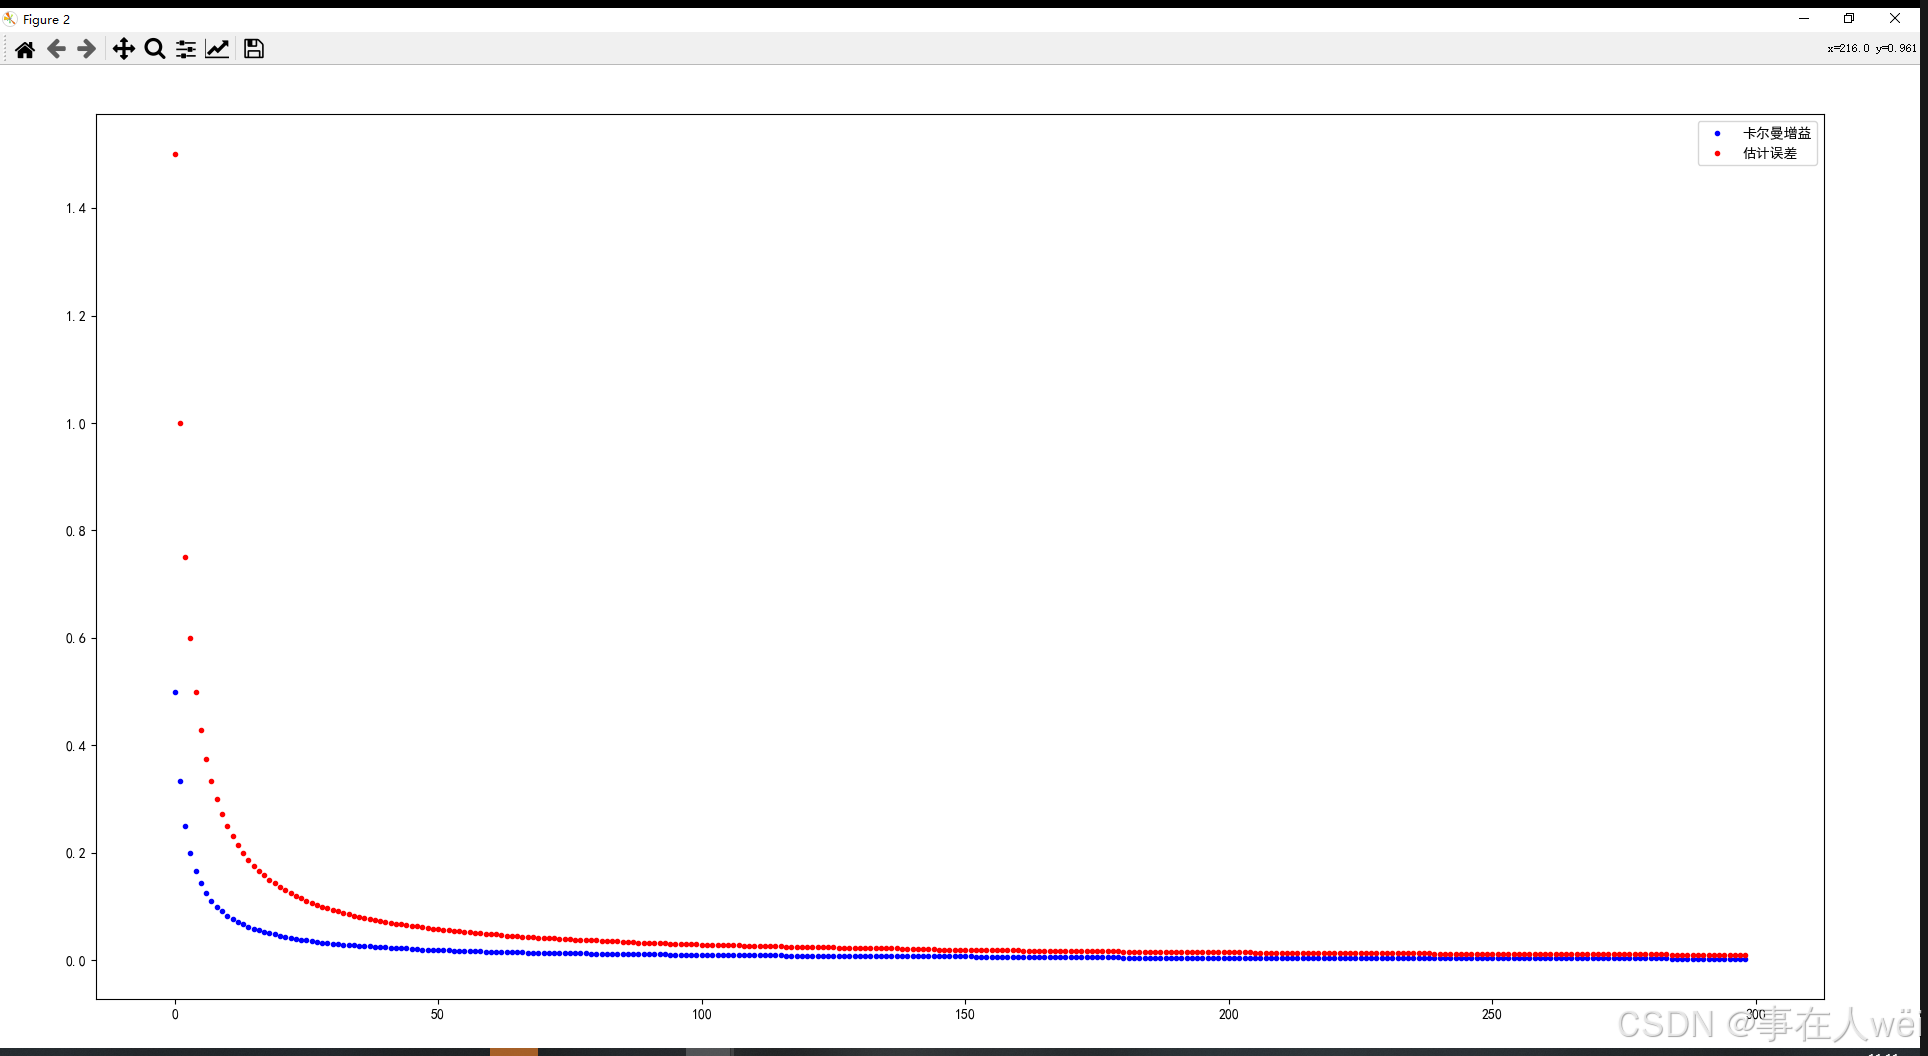Go forward to next view
The image size is (1928, 1056).
87,49
